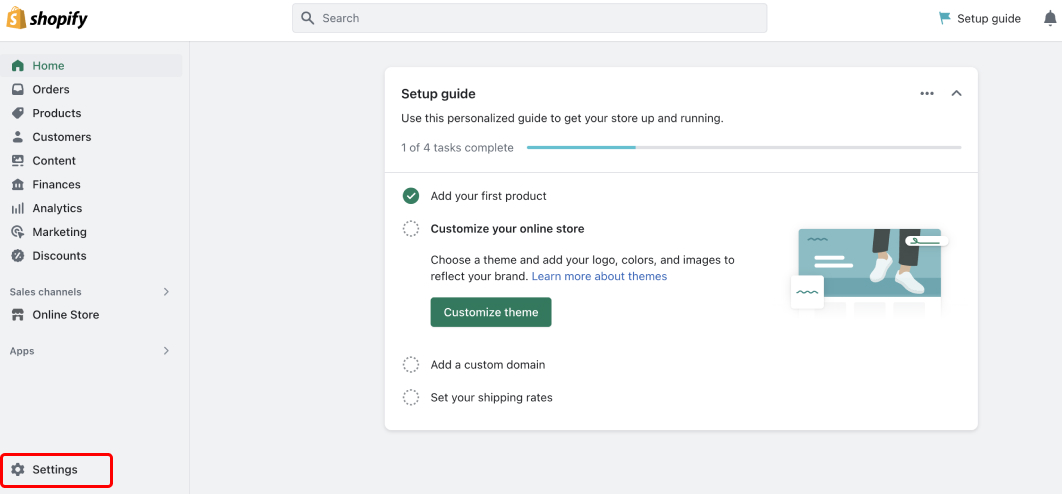
Task: Click the Setup guide flag icon
Action: tap(944, 18)
